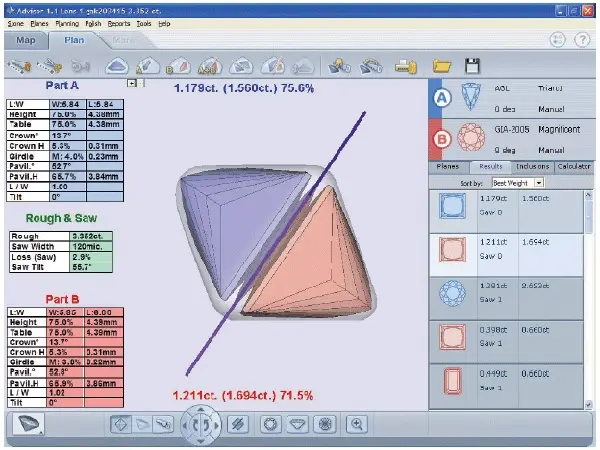Select the diamond side profile view icon
The image size is (600, 450).
(x=297, y=424)
